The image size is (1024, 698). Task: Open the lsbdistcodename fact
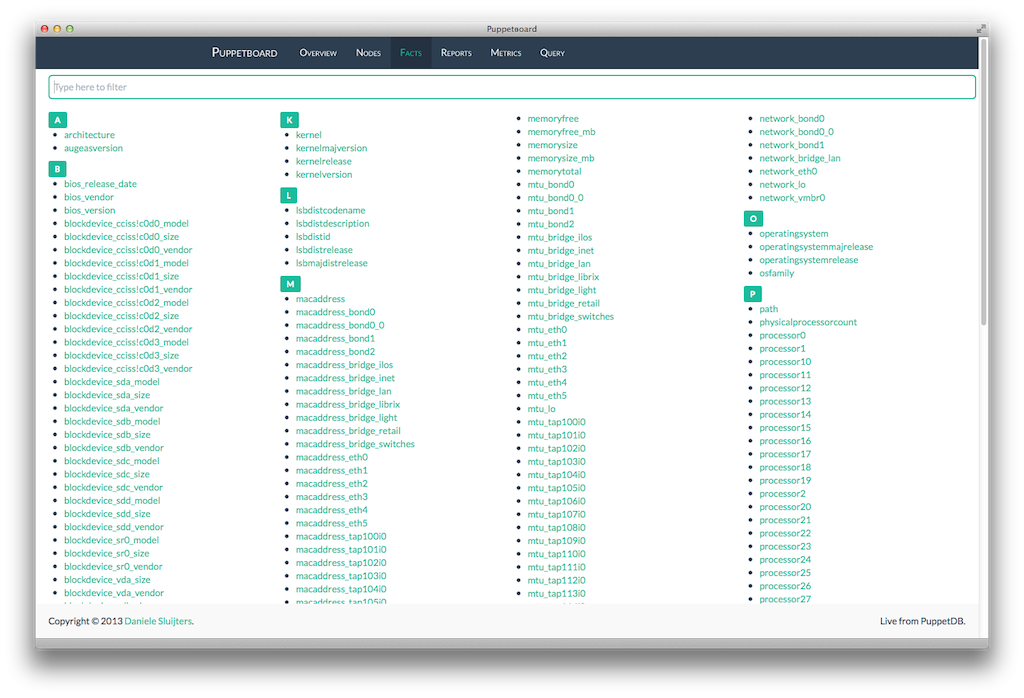point(330,211)
